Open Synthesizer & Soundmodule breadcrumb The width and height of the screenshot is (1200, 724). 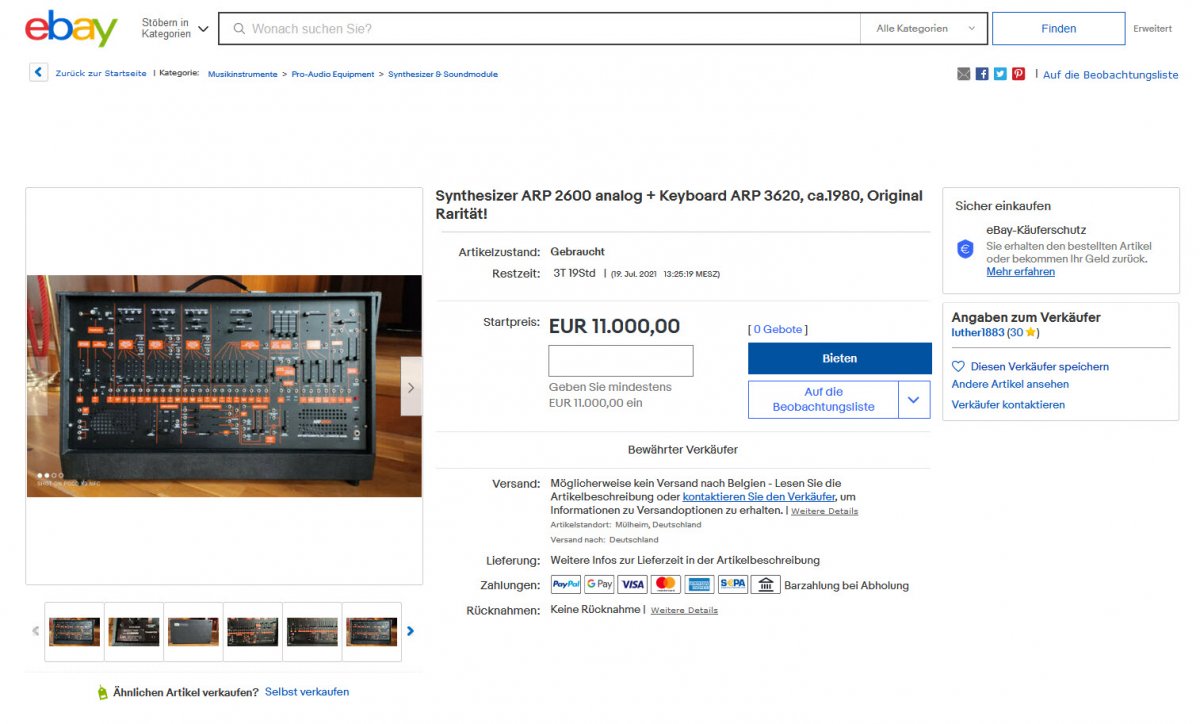(443, 74)
